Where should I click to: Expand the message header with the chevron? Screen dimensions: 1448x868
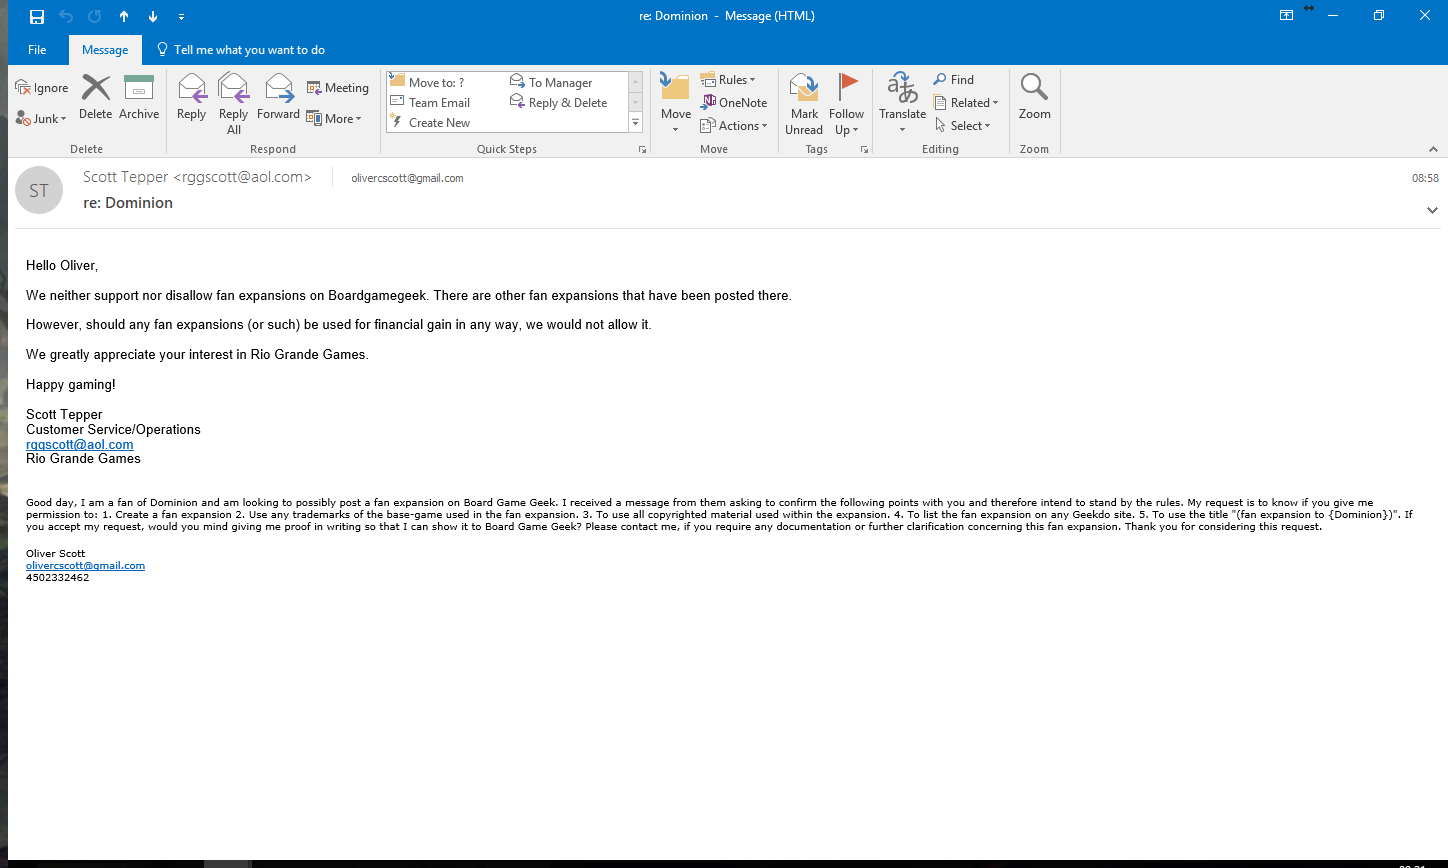tap(1432, 210)
